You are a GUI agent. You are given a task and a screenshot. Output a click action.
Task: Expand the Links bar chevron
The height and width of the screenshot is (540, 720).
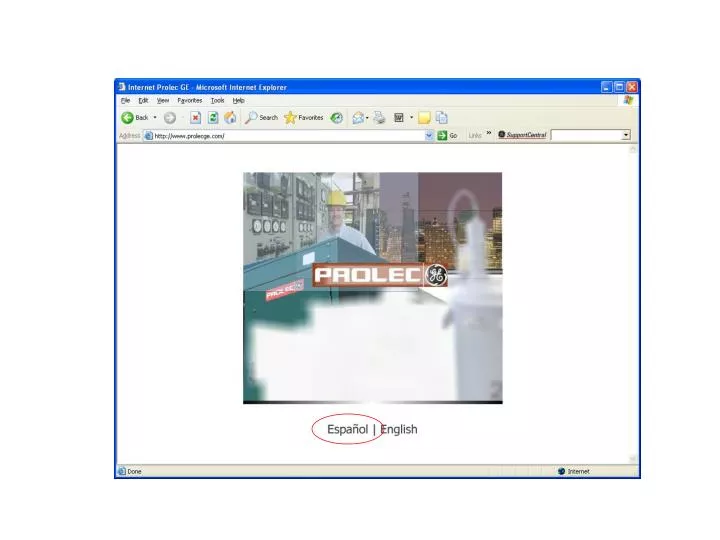489,133
